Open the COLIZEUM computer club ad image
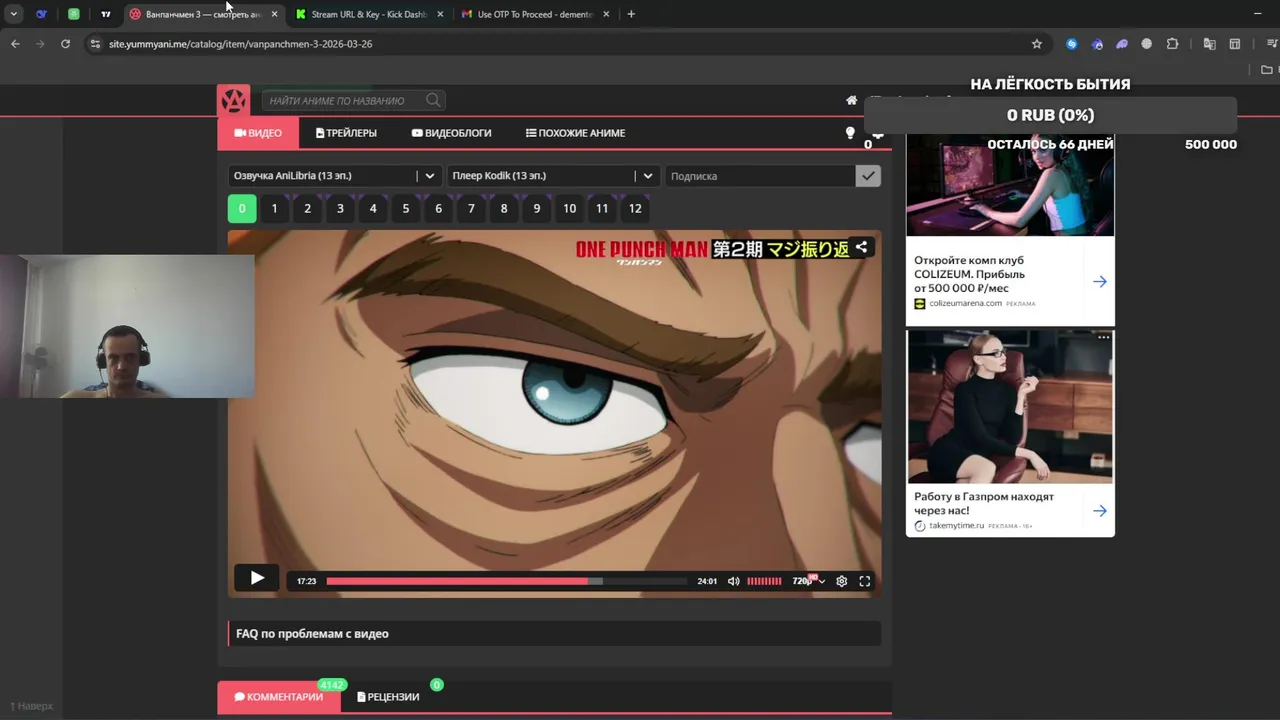The width and height of the screenshot is (1280, 720). (1010, 184)
